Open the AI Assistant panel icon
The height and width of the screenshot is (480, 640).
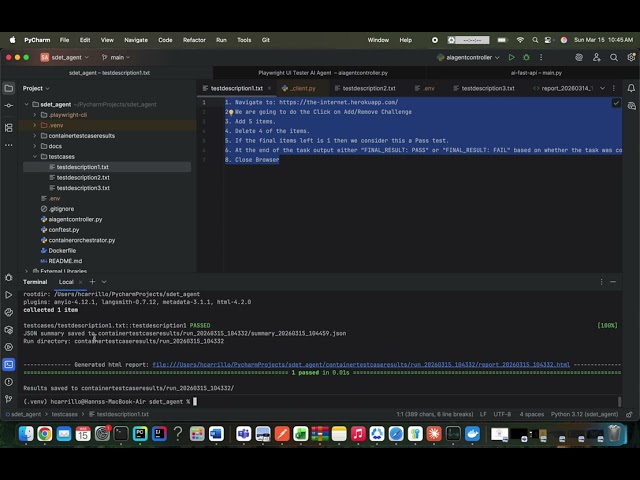pos(631,106)
